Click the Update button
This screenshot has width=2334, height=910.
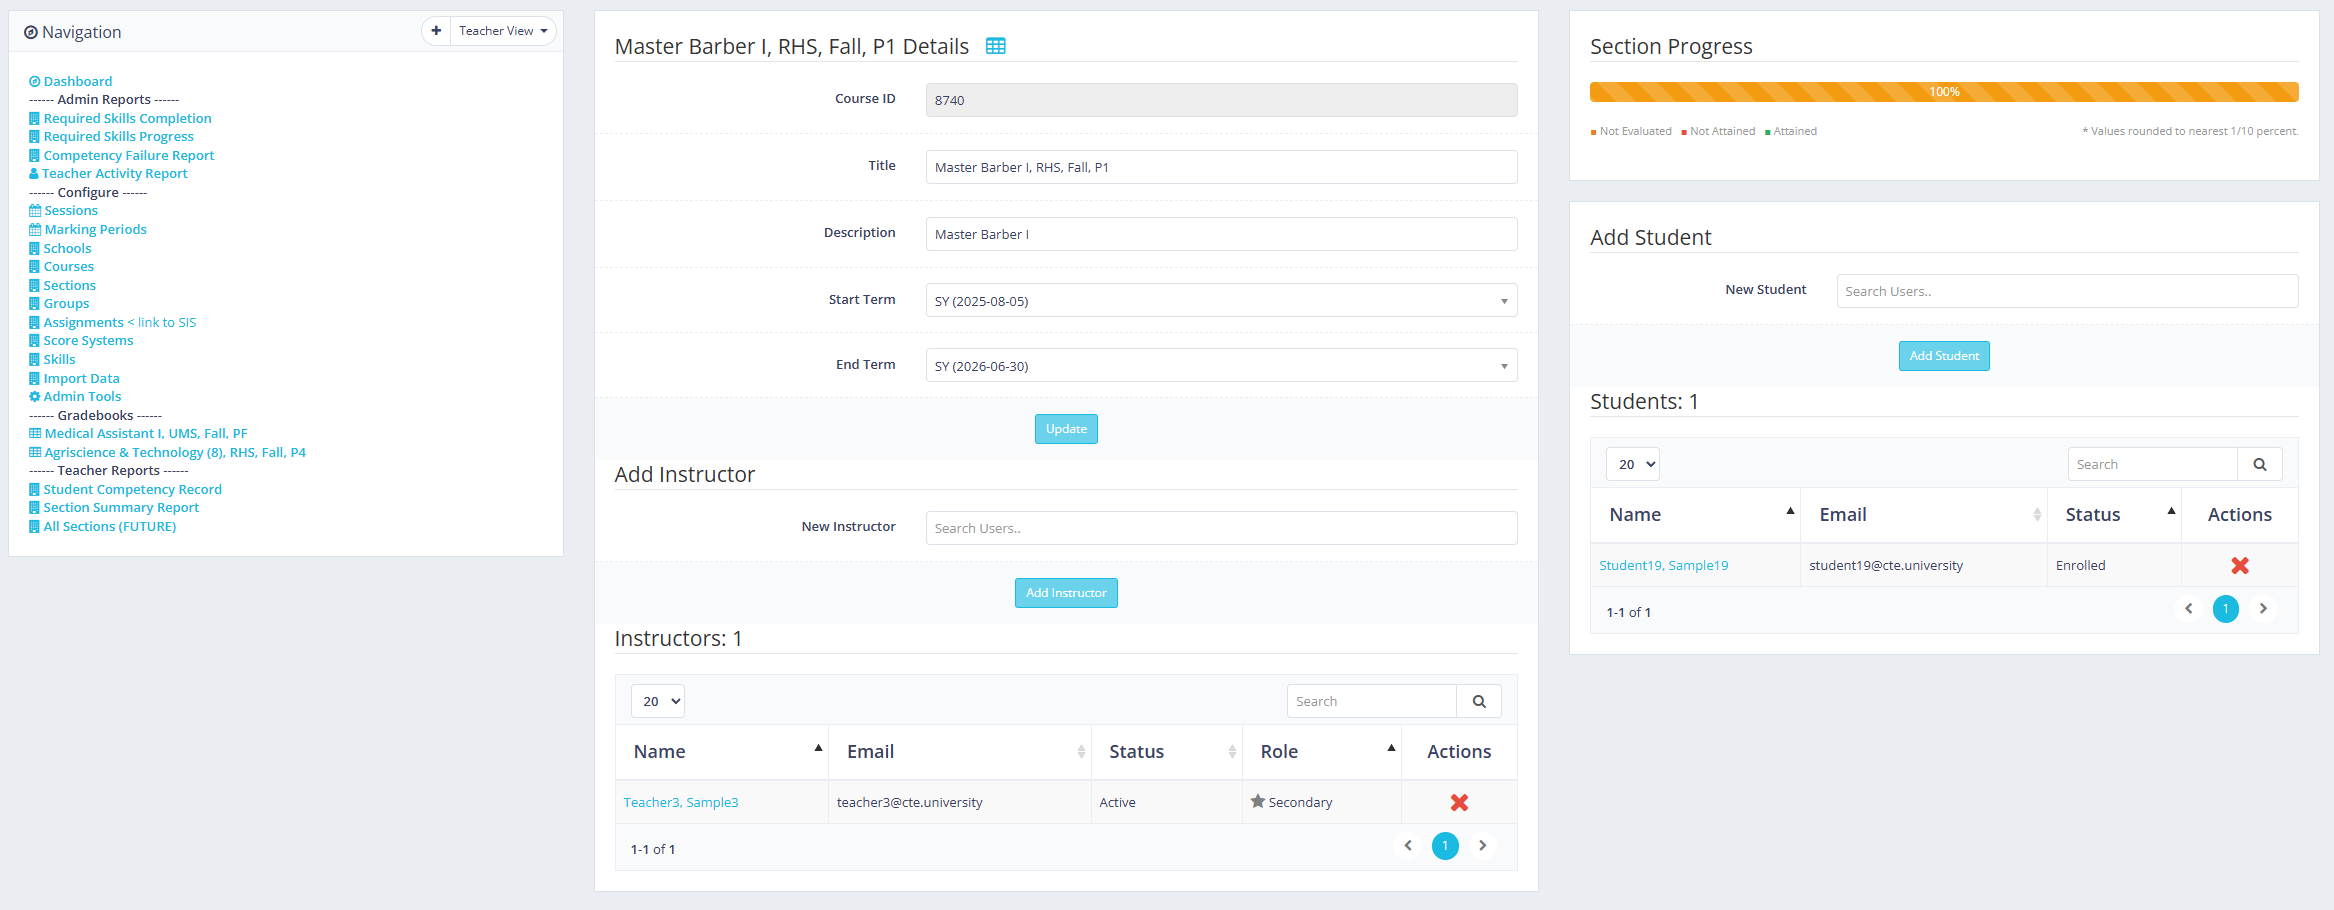pyautogui.click(x=1066, y=429)
